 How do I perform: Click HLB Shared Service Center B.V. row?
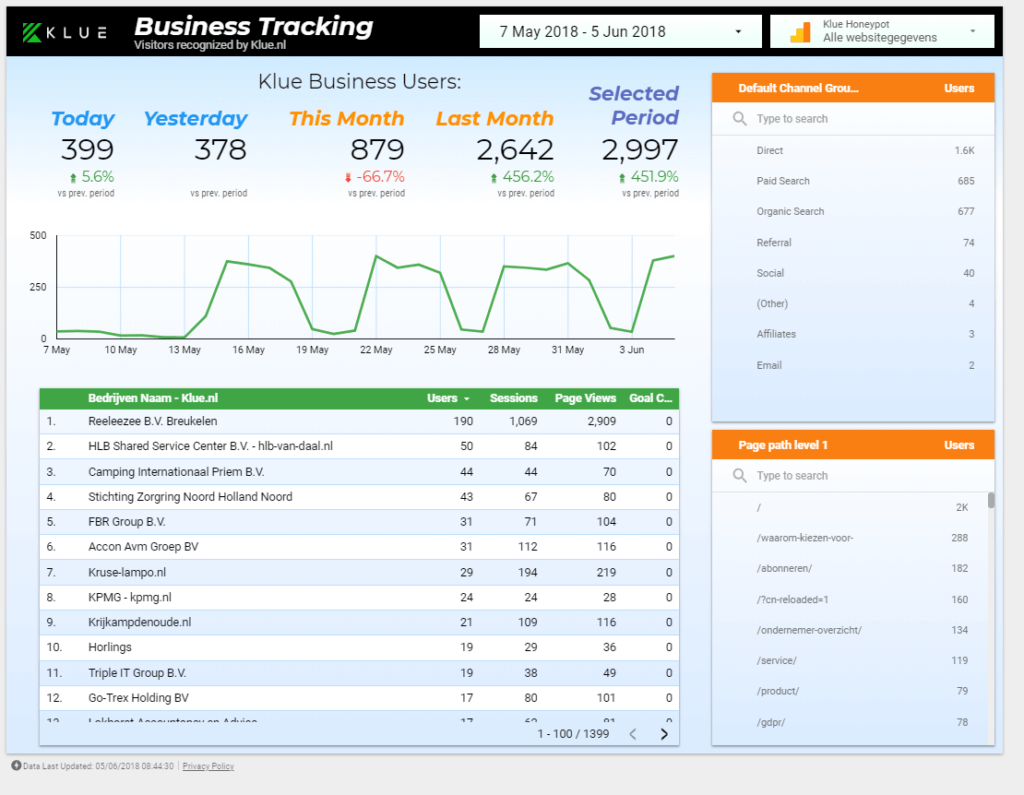(x=359, y=446)
